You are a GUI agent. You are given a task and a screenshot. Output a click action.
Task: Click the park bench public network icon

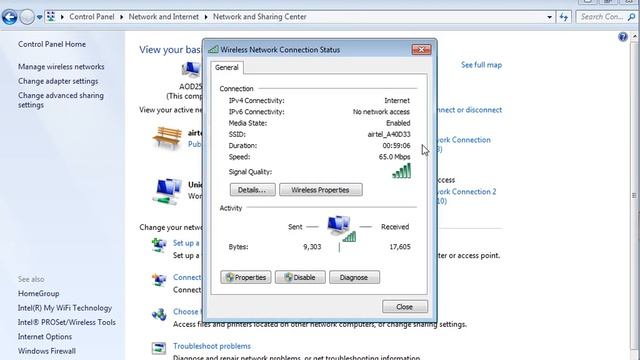coord(167,138)
